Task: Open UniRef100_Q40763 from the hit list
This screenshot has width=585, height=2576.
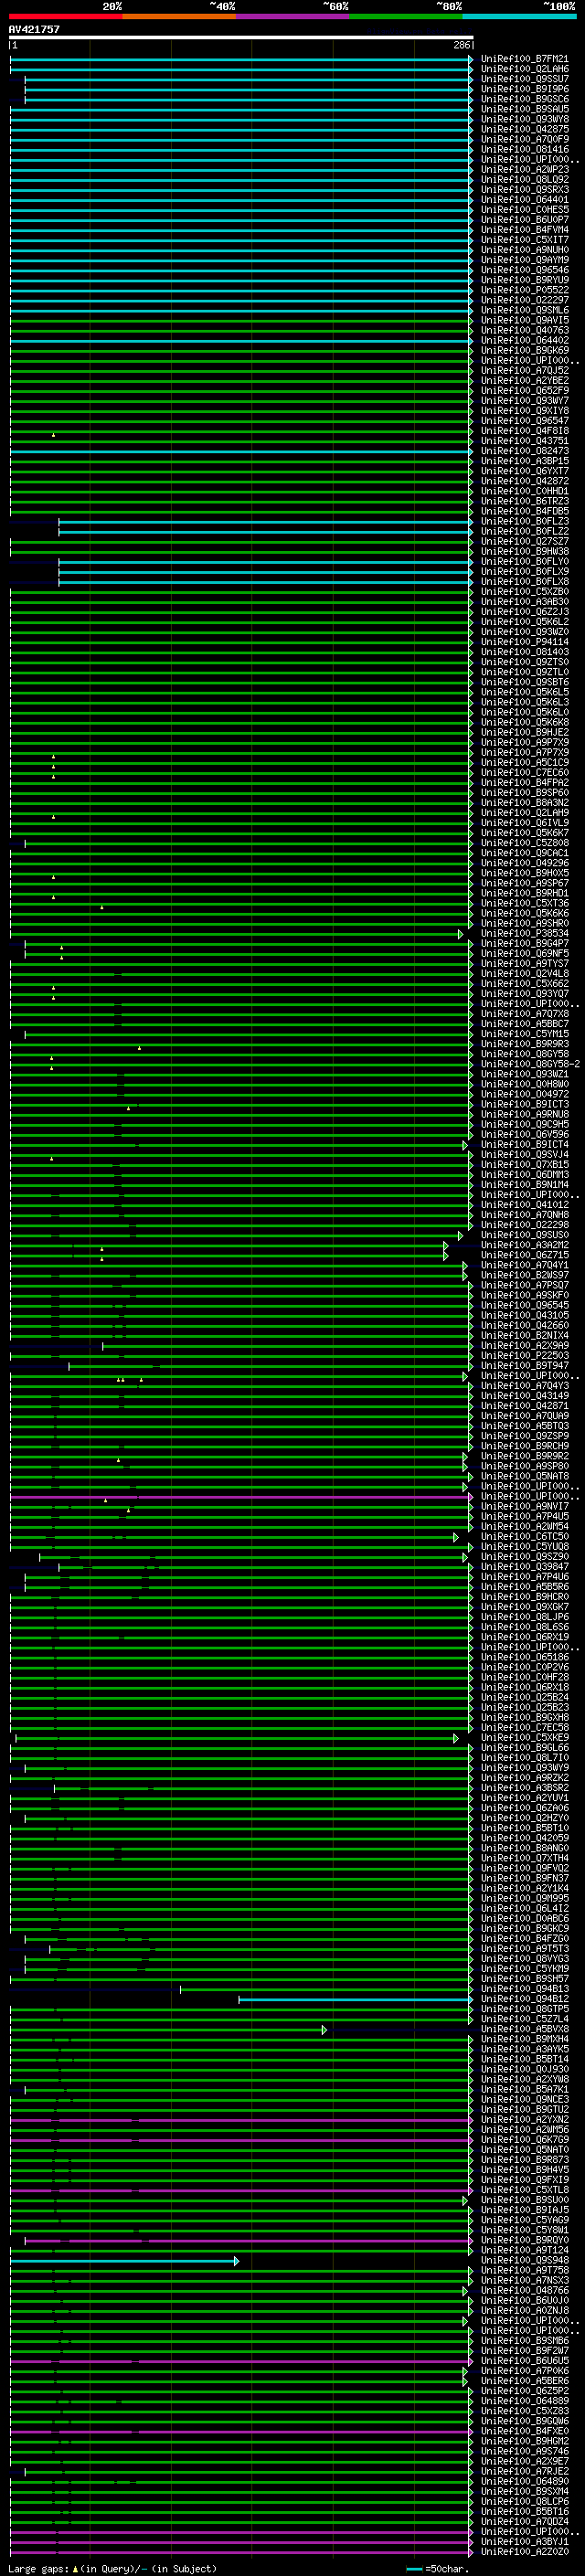Action: (524, 330)
